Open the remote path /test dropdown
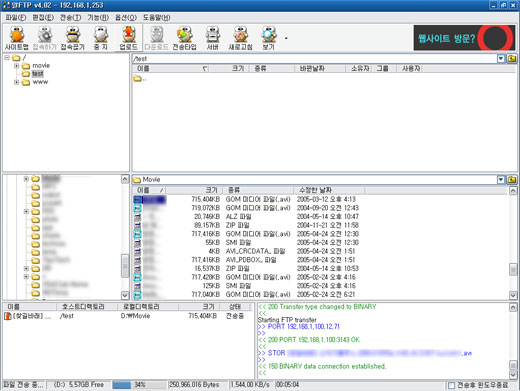 point(501,59)
